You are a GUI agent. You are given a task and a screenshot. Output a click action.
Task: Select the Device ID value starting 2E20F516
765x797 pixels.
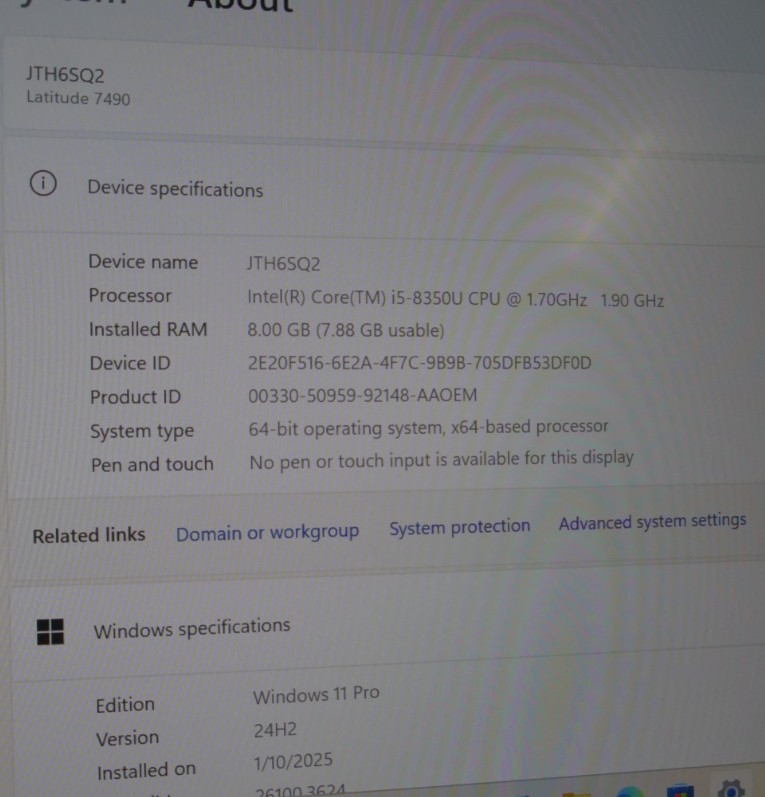click(419, 363)
